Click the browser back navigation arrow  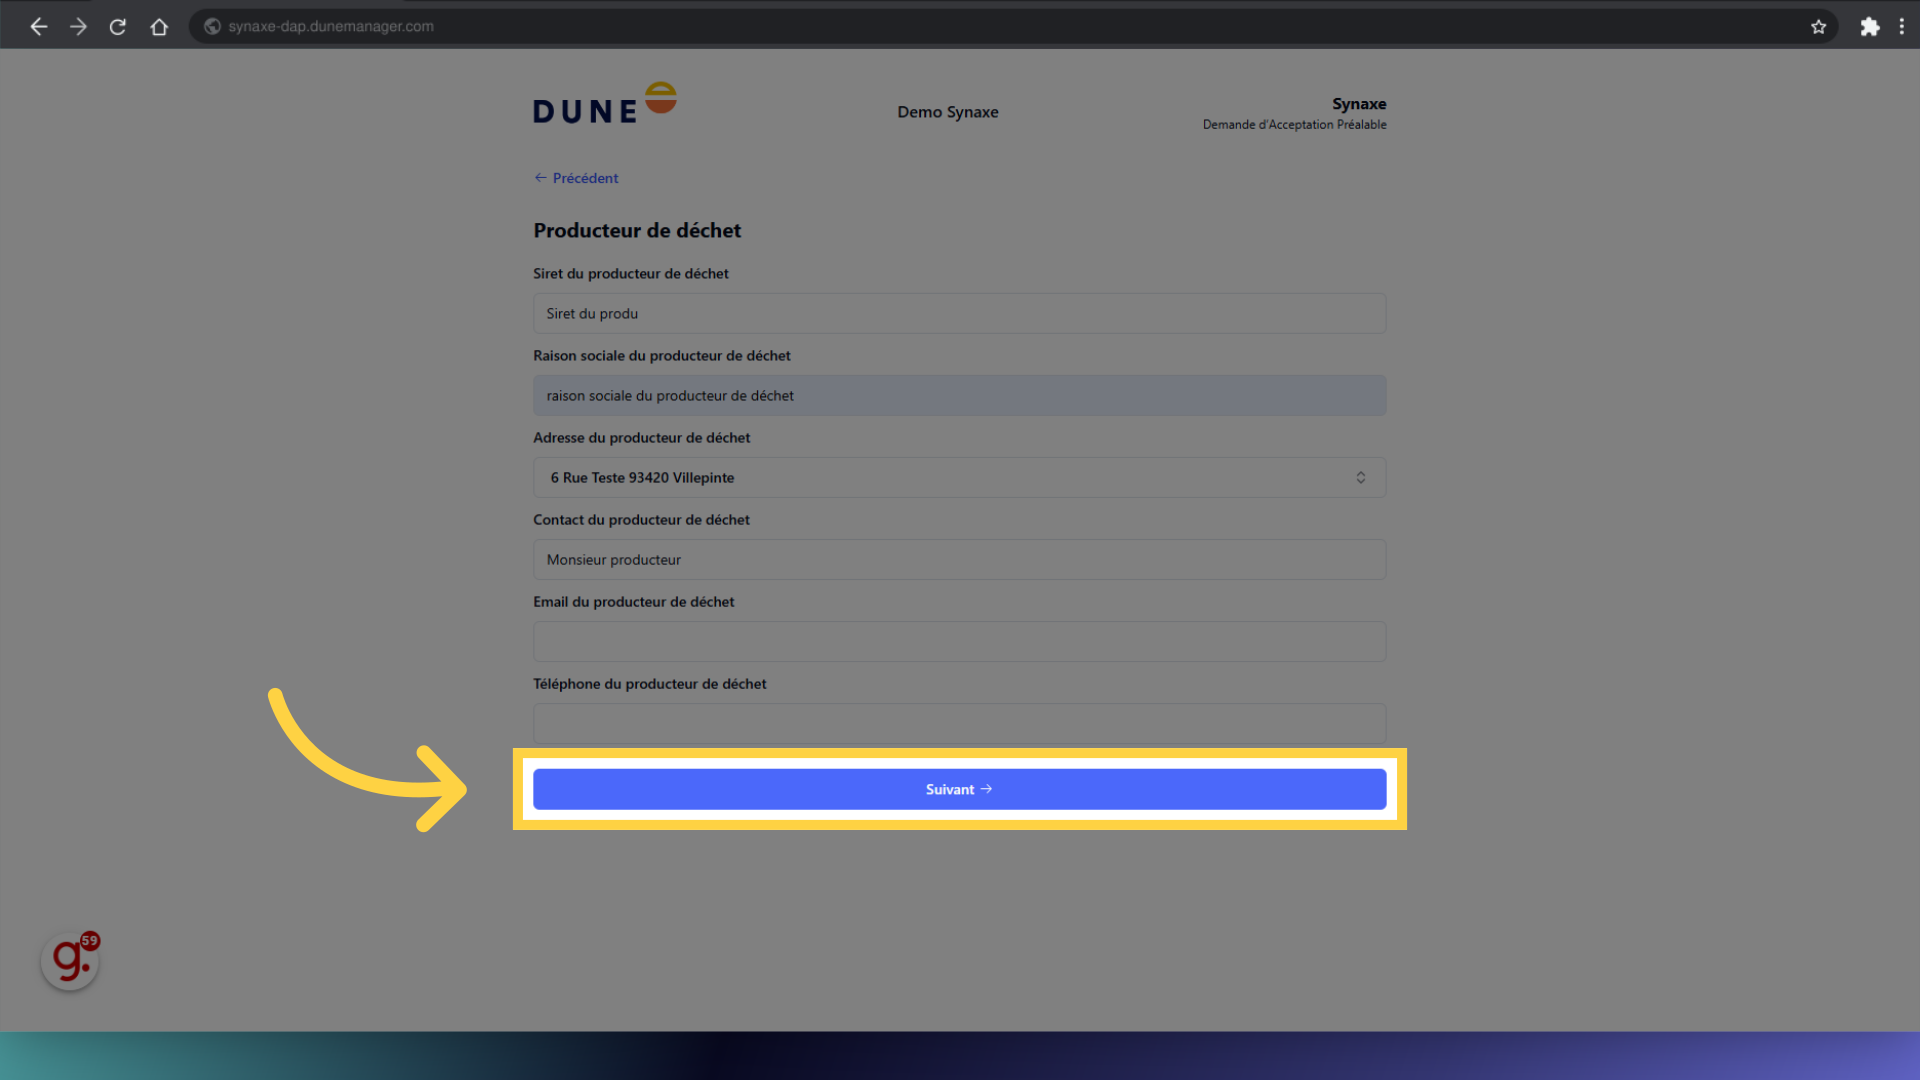tap(38, 26)
